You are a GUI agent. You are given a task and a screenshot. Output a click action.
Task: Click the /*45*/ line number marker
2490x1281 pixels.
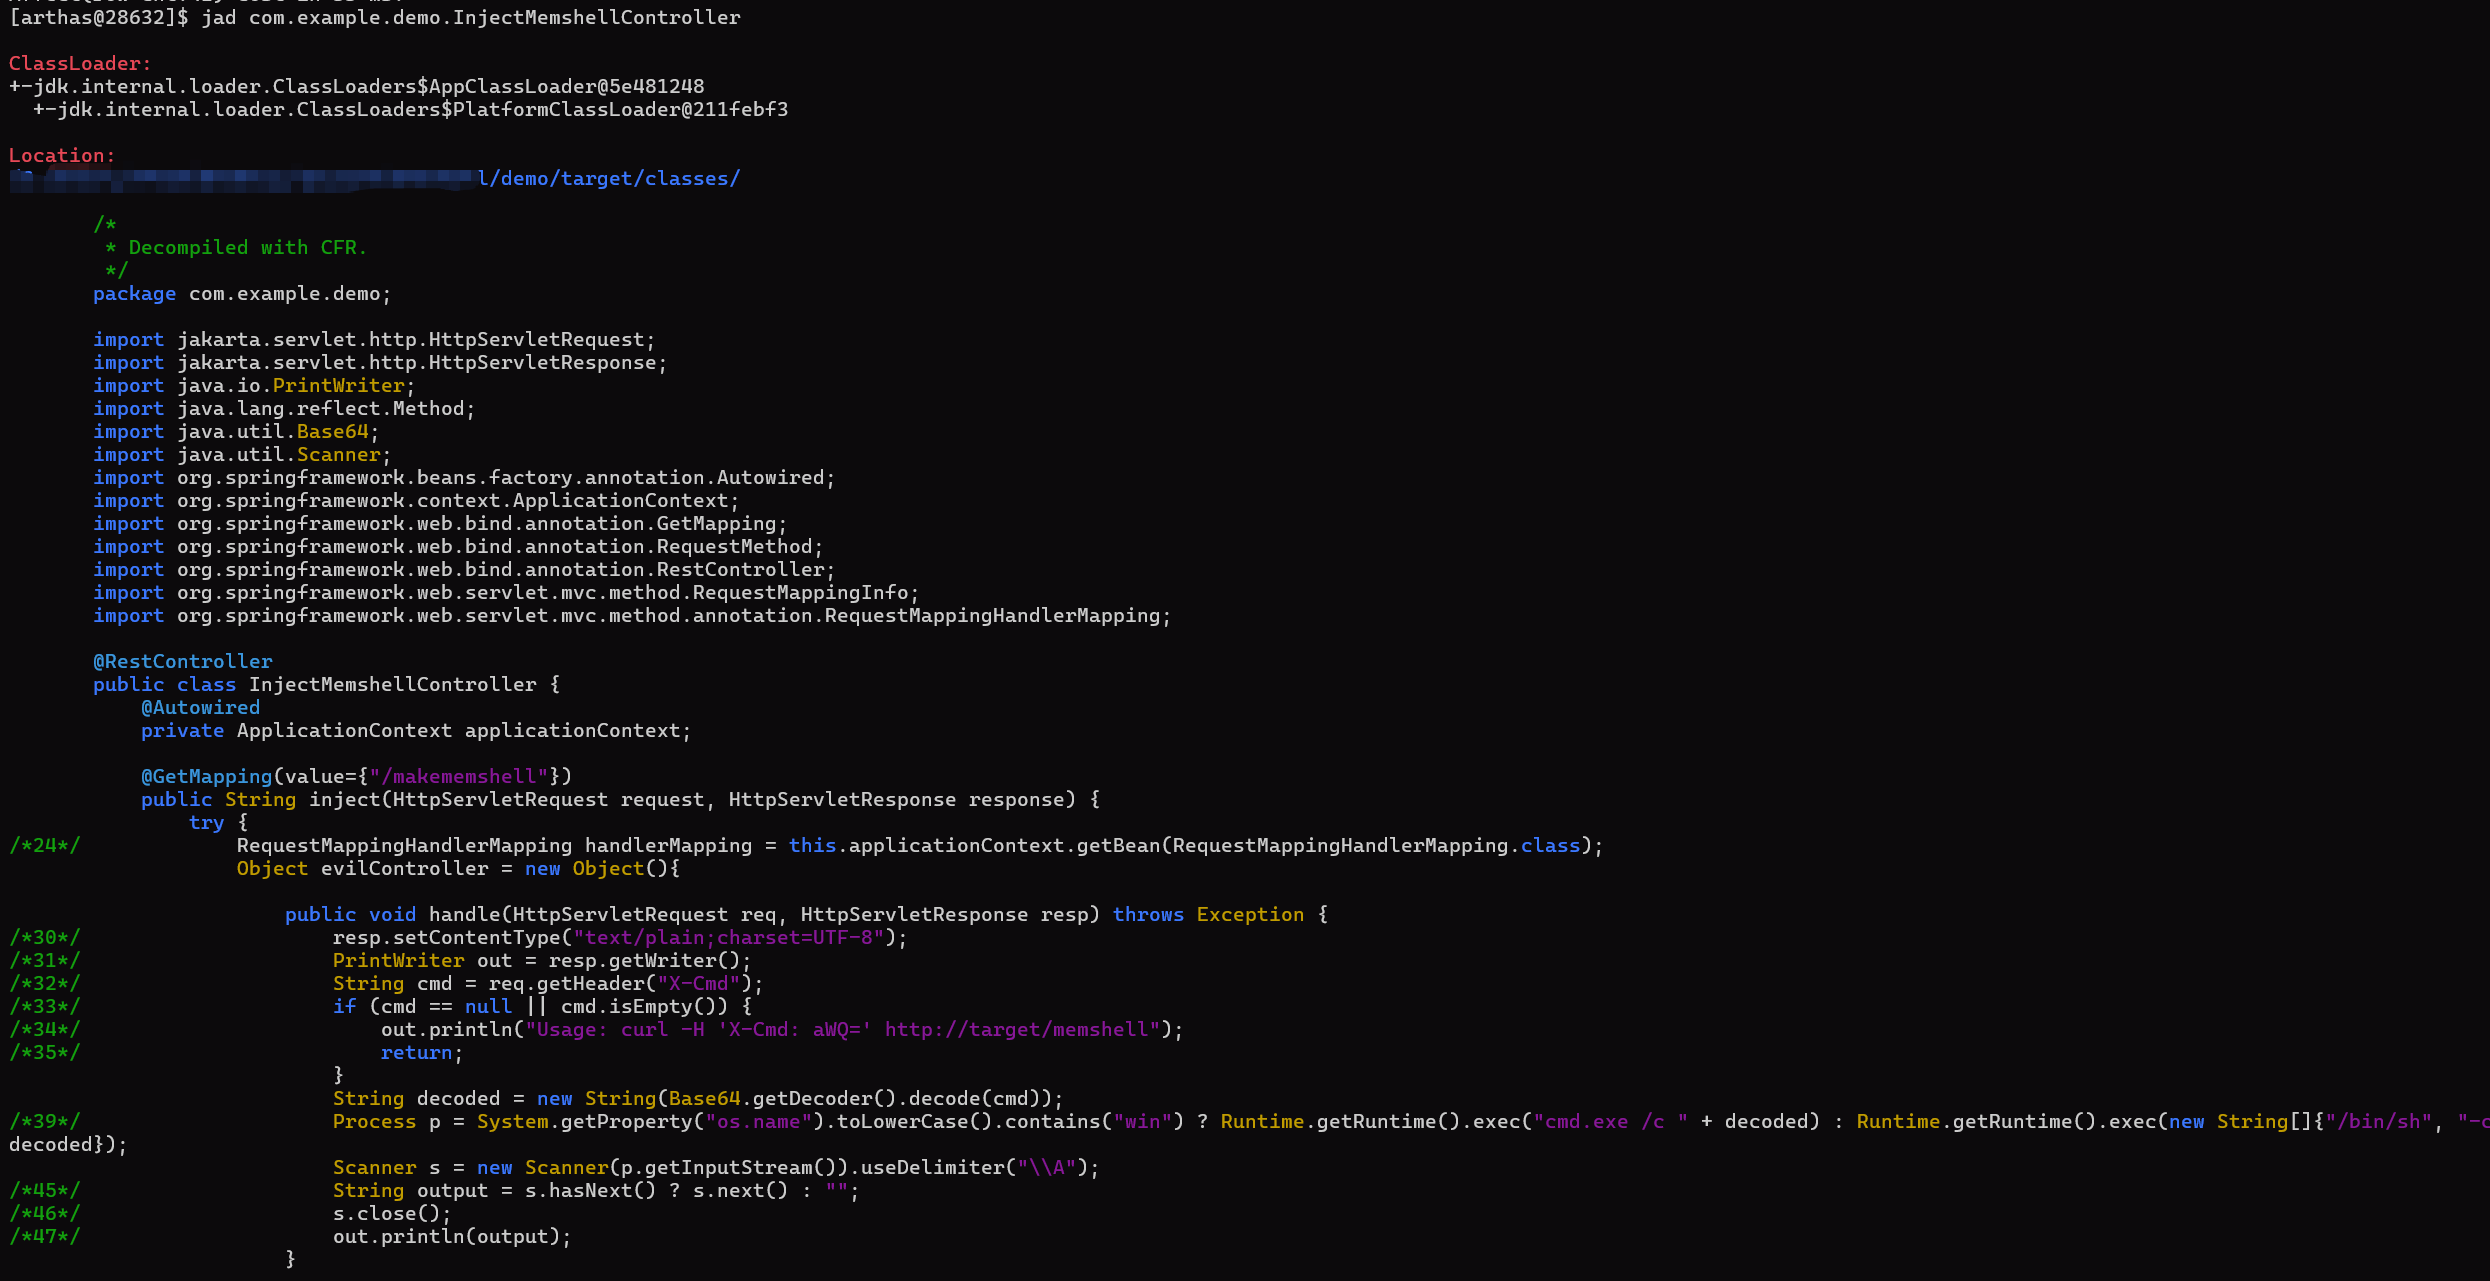pos(44,1190)
